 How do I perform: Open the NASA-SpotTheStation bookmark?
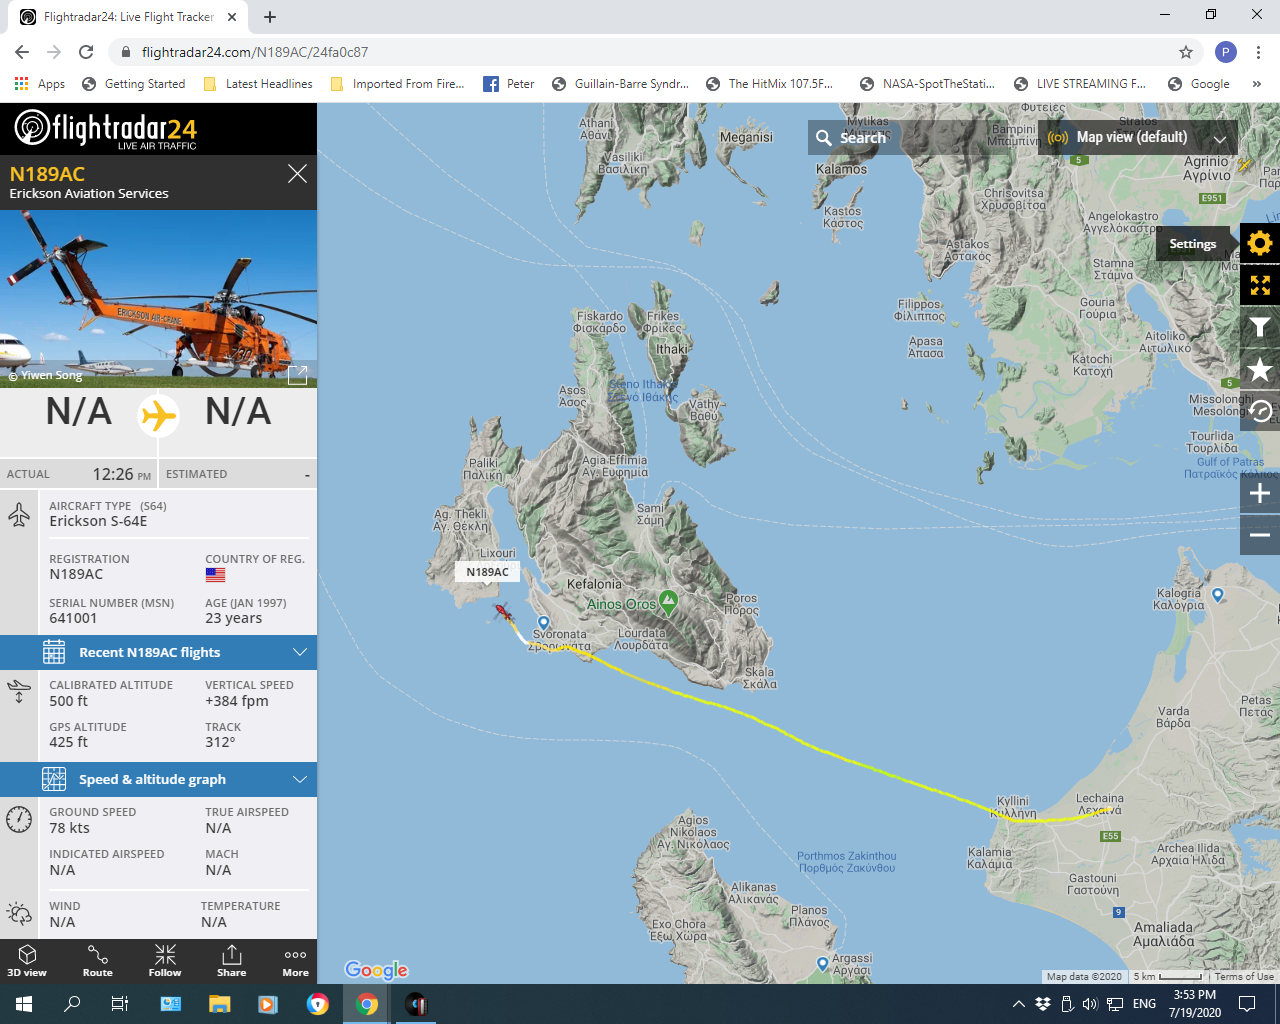pyautogui.click(x=927, y=84)
